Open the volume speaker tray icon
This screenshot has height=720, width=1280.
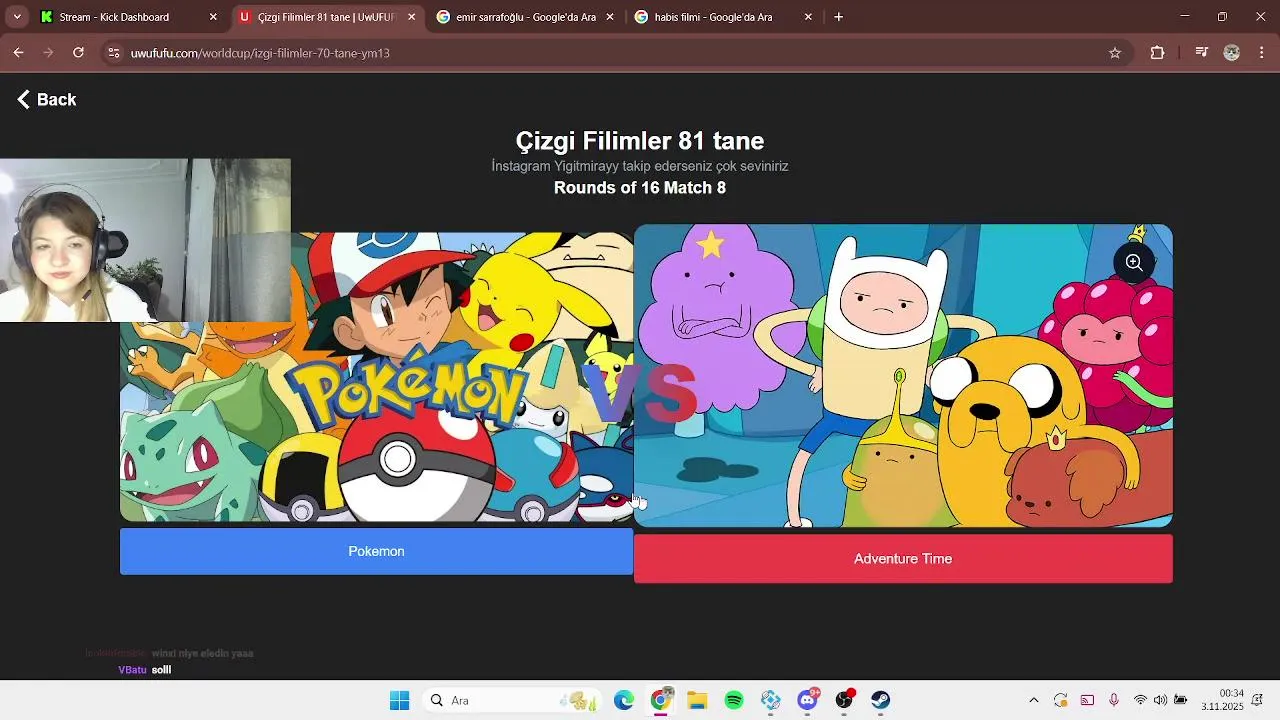click(x=1160, y=700)
